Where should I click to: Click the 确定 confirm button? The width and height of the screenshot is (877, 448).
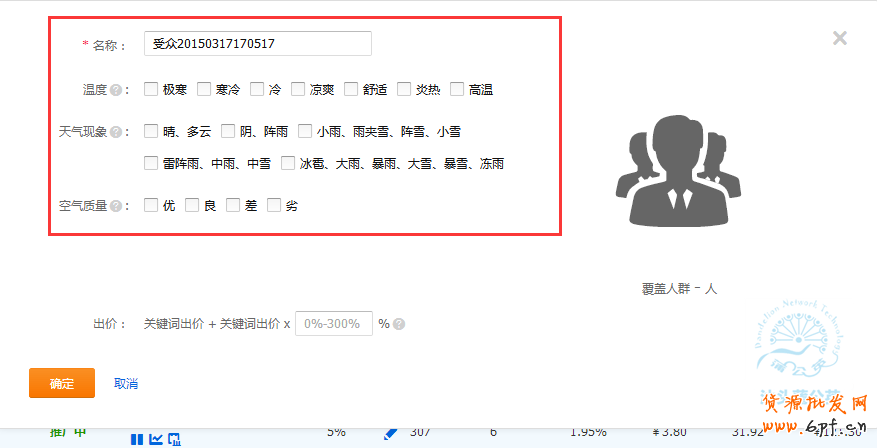62,383
